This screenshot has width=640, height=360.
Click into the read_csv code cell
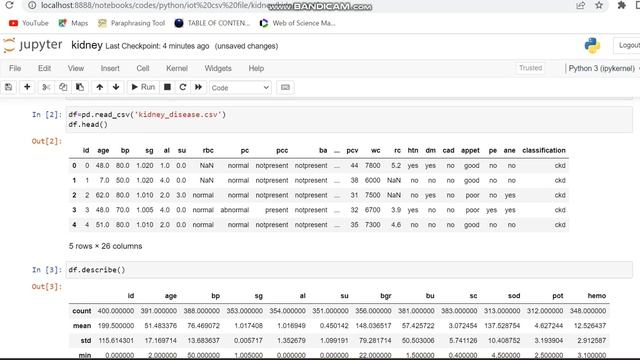pos(349,120)
